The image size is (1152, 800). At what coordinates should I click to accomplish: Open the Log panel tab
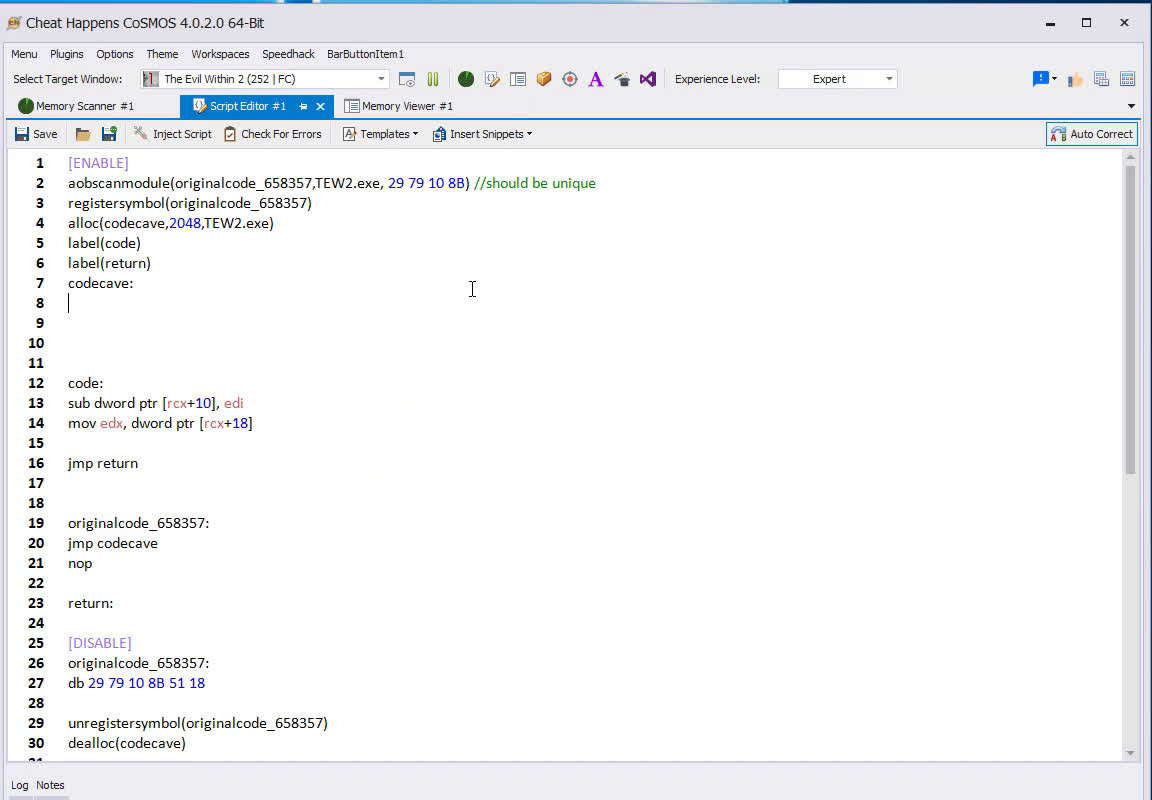click(20, 785)
